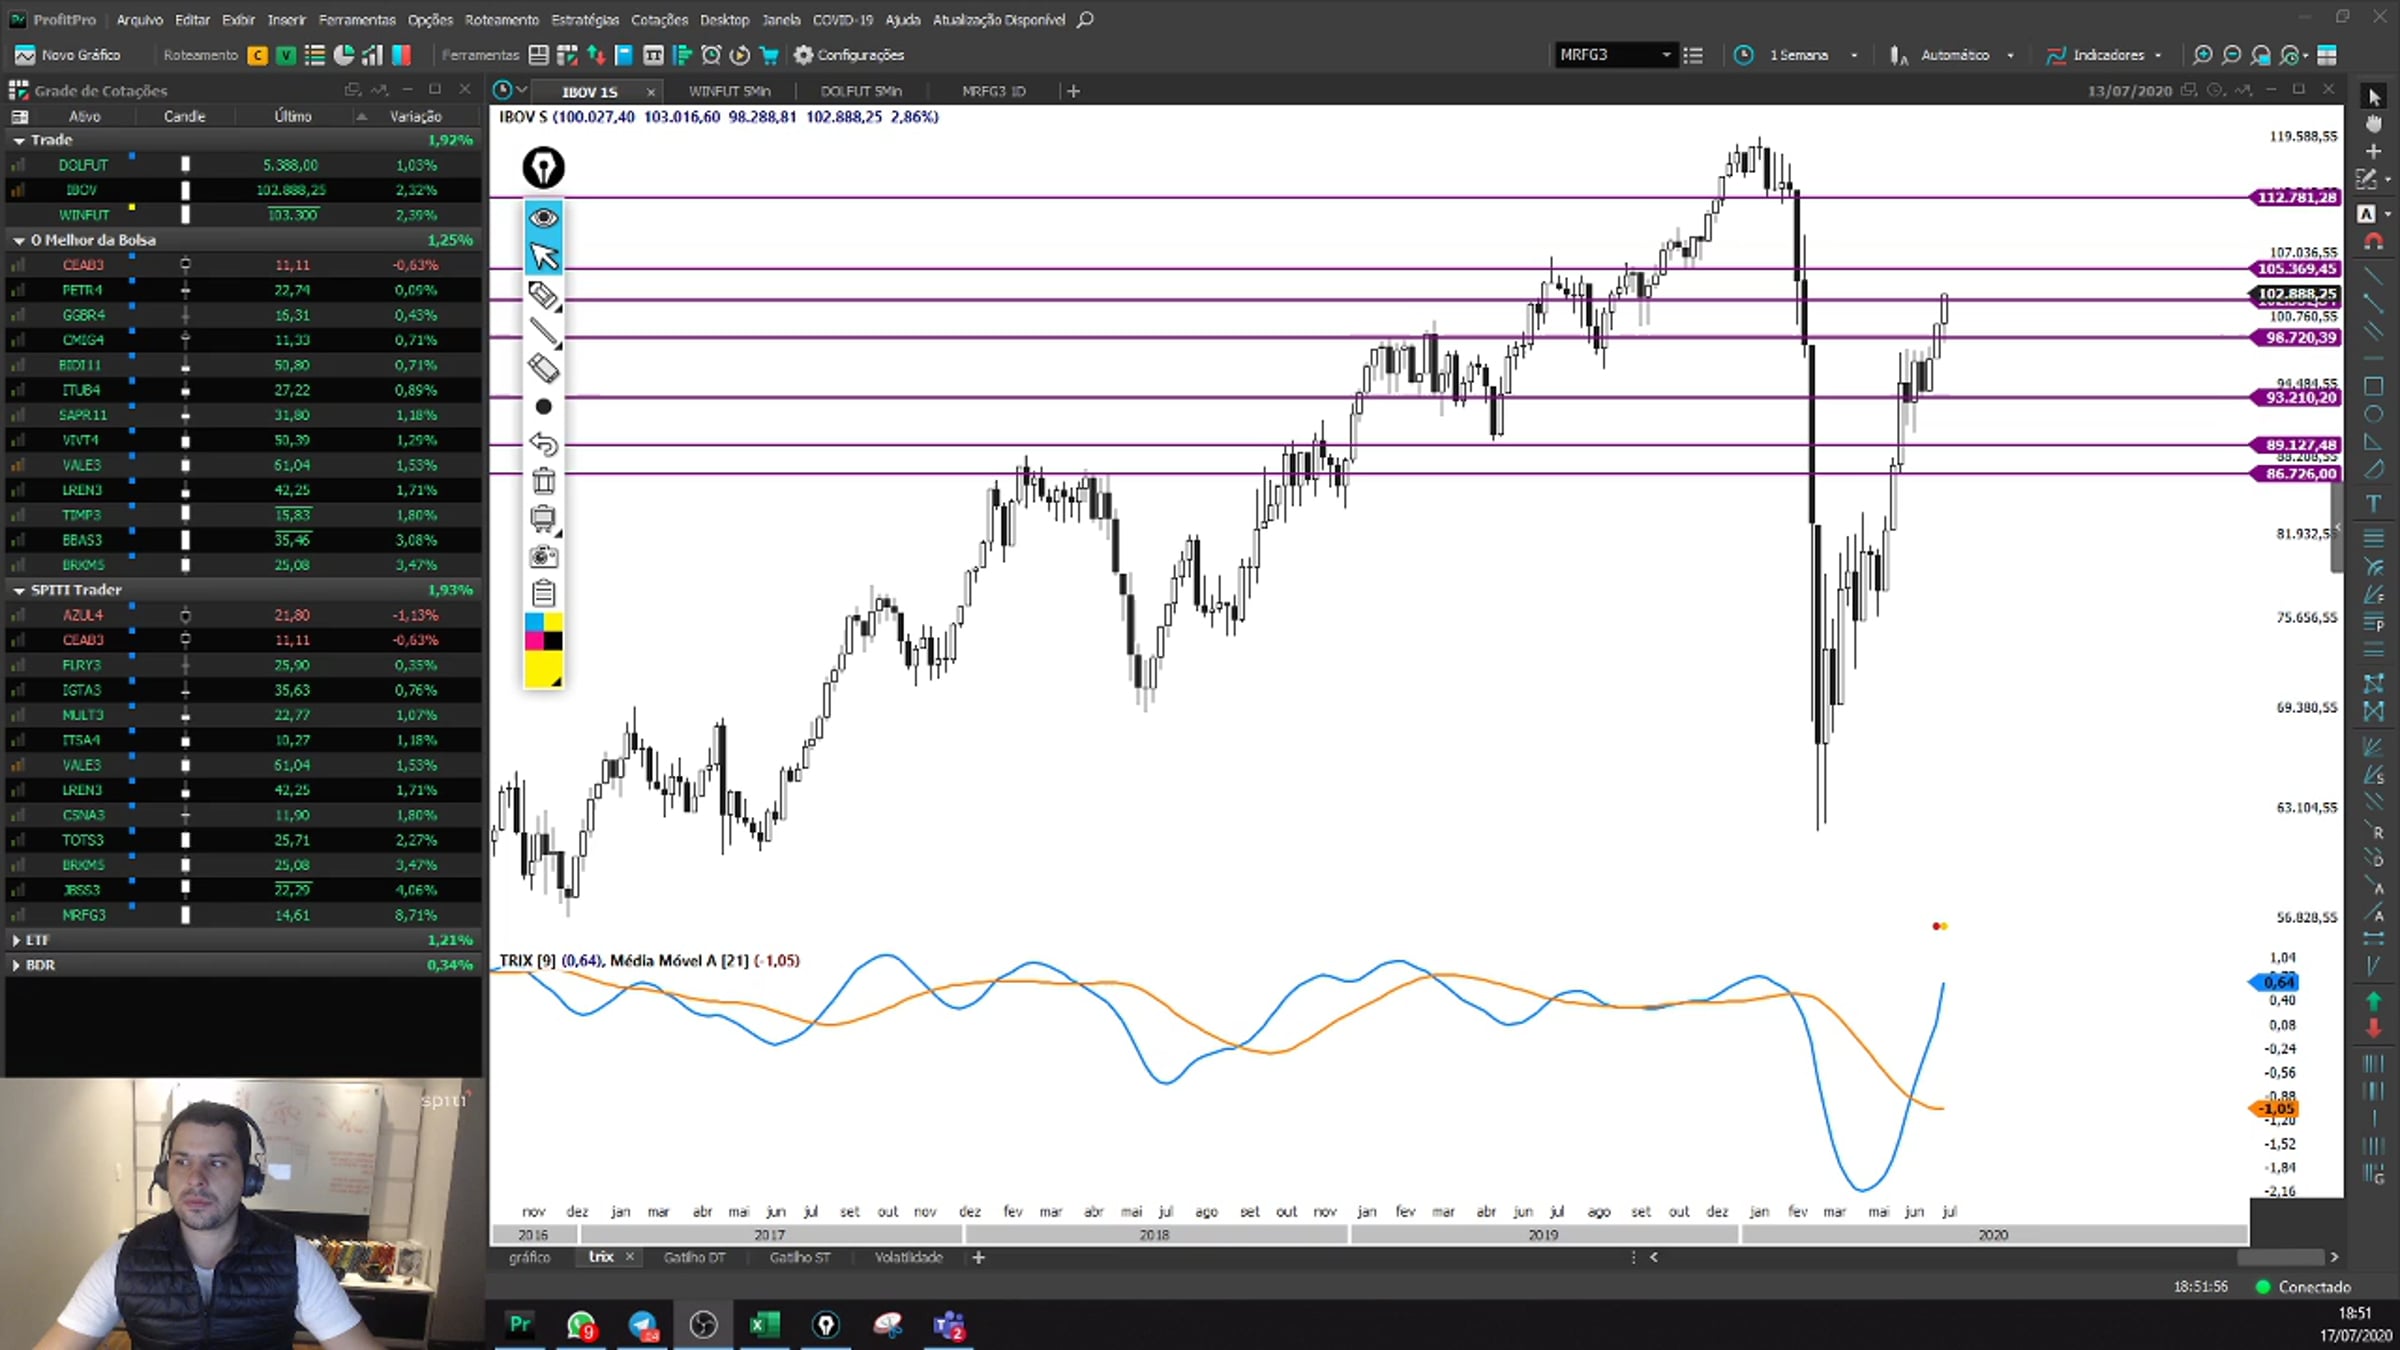The height and width of the screenshot is (1350, 2400).
Task: Click the trash can clear icon
Action: click(543, 481)
